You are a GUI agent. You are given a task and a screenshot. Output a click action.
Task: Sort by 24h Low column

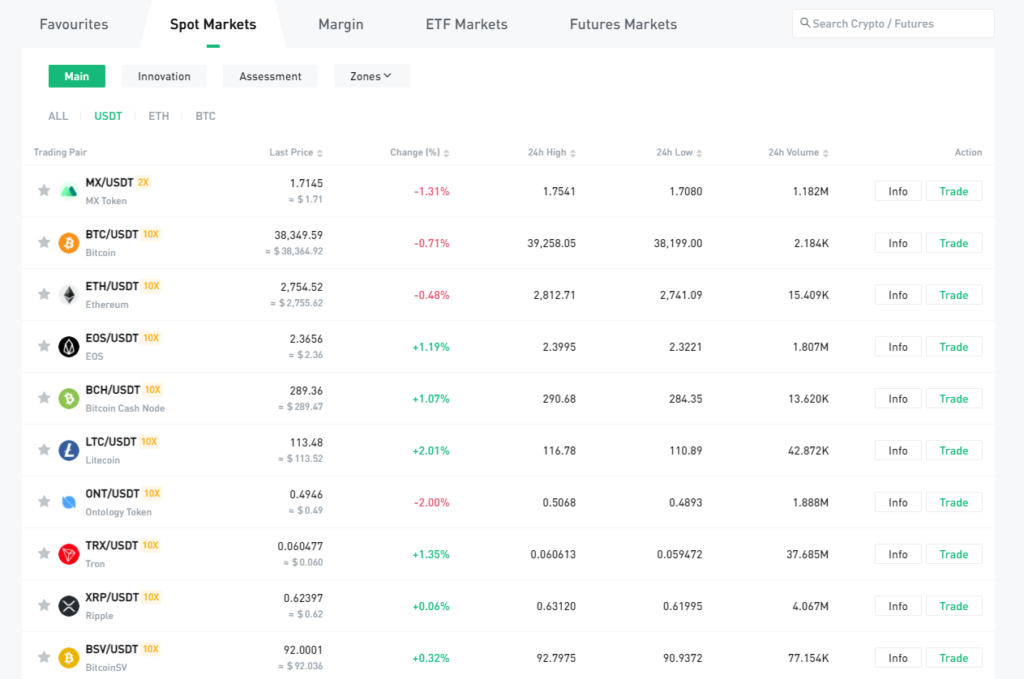(679, 152)
